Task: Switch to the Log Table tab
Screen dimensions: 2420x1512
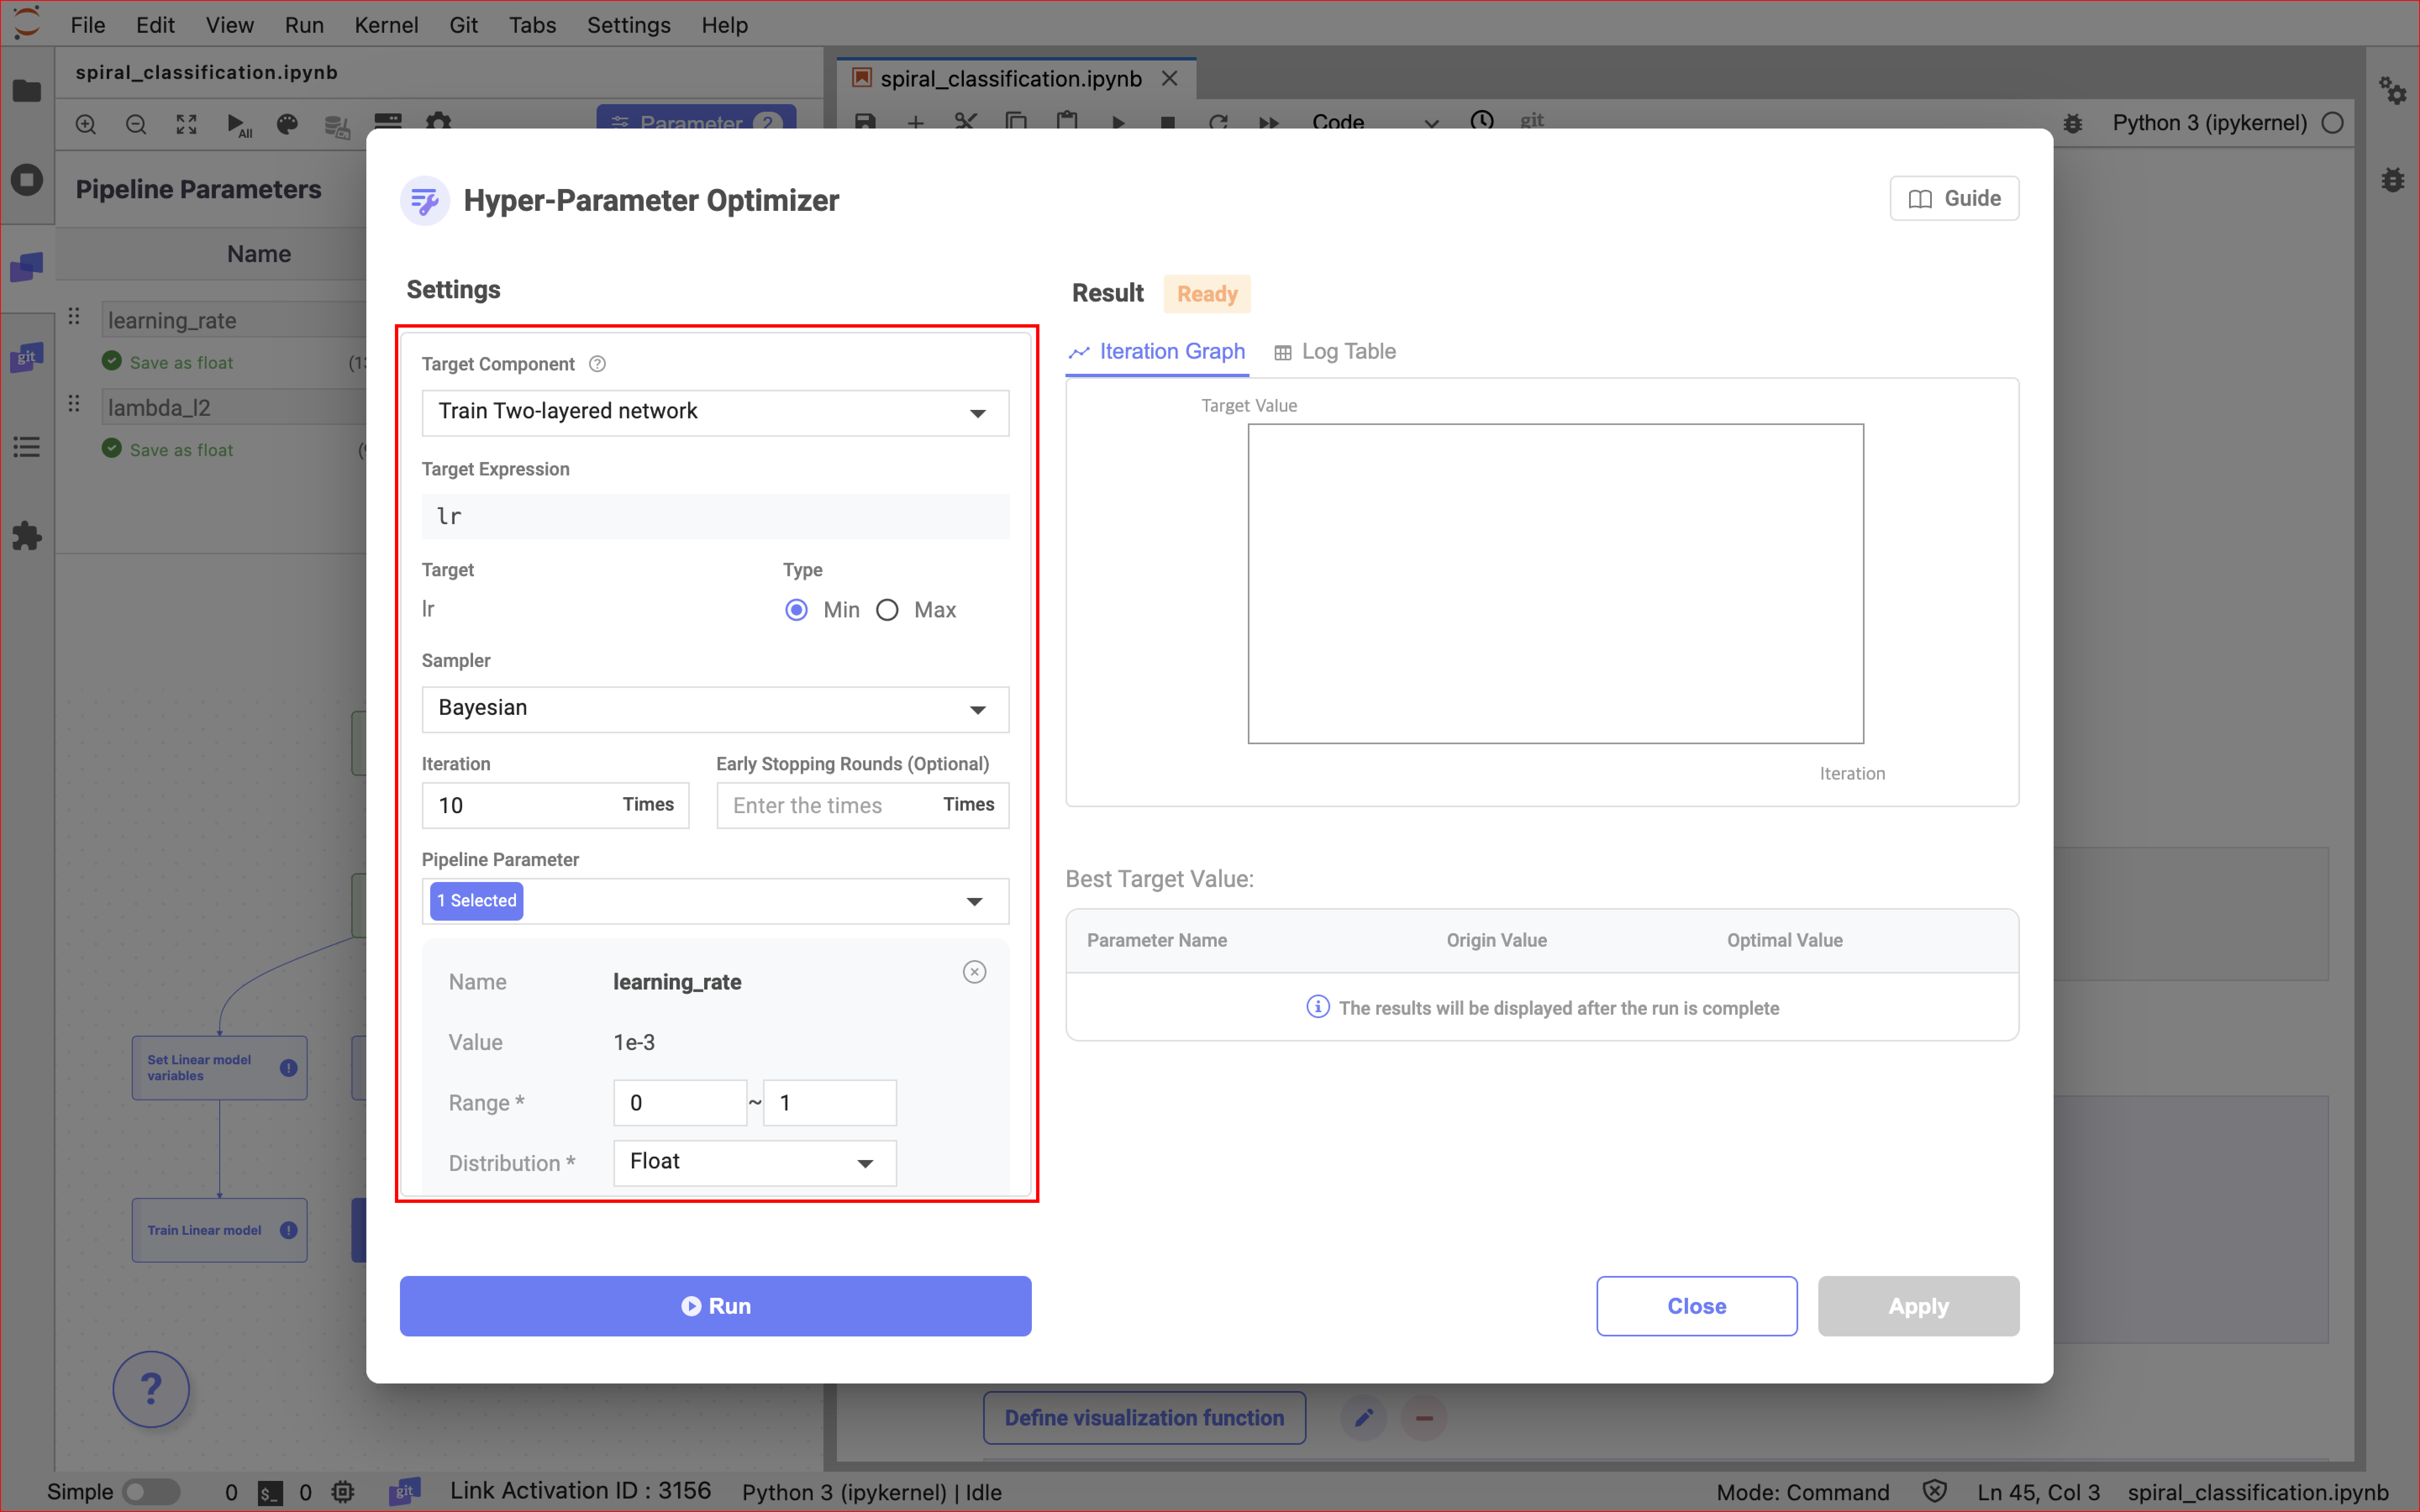Action: point(1335,352)
